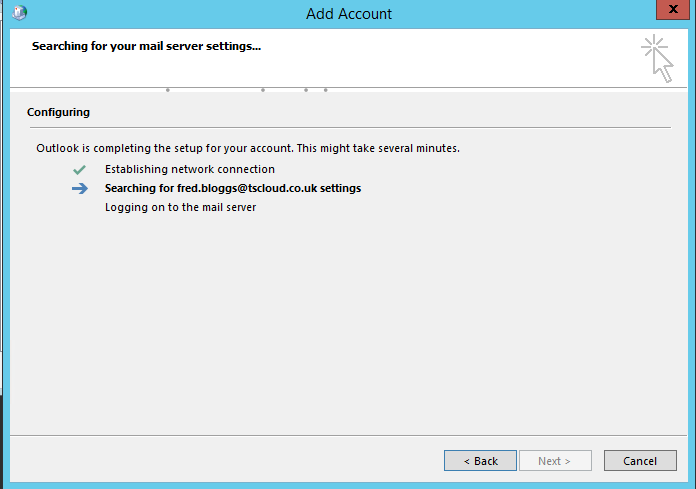Cancel the account setup

click(x=640, y=461)
